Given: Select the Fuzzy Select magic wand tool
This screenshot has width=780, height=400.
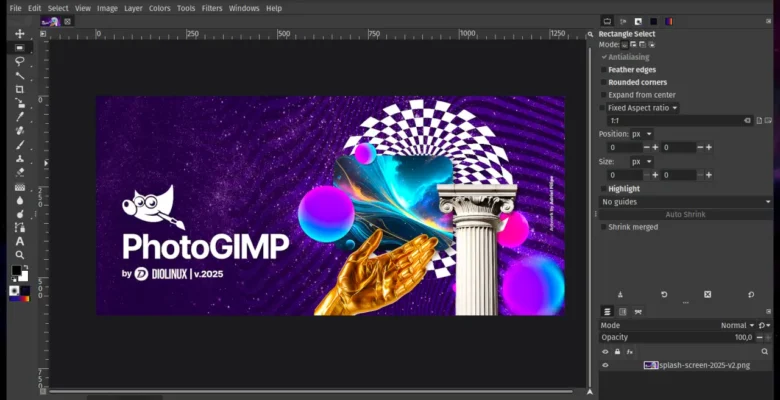Looking at the screenshot, I should pos(19,76).
